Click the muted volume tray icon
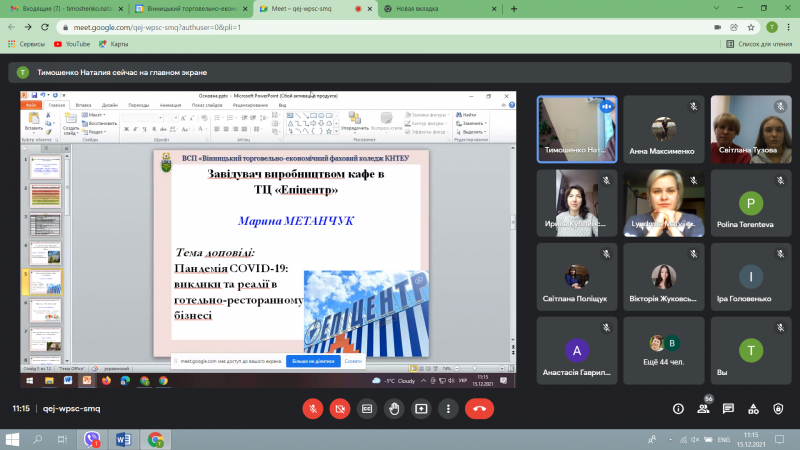 pos(695,439)
